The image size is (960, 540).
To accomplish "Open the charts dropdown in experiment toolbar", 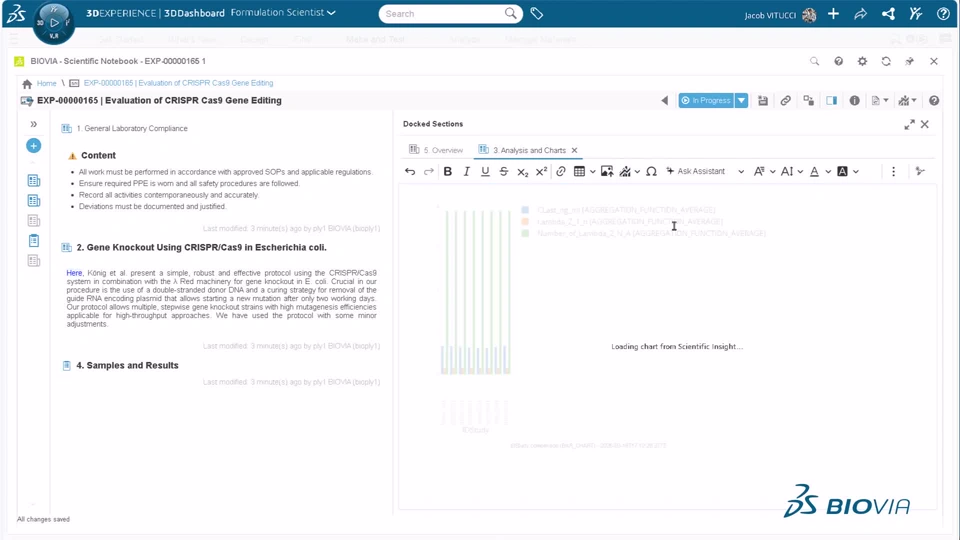I will coord(907,100).
